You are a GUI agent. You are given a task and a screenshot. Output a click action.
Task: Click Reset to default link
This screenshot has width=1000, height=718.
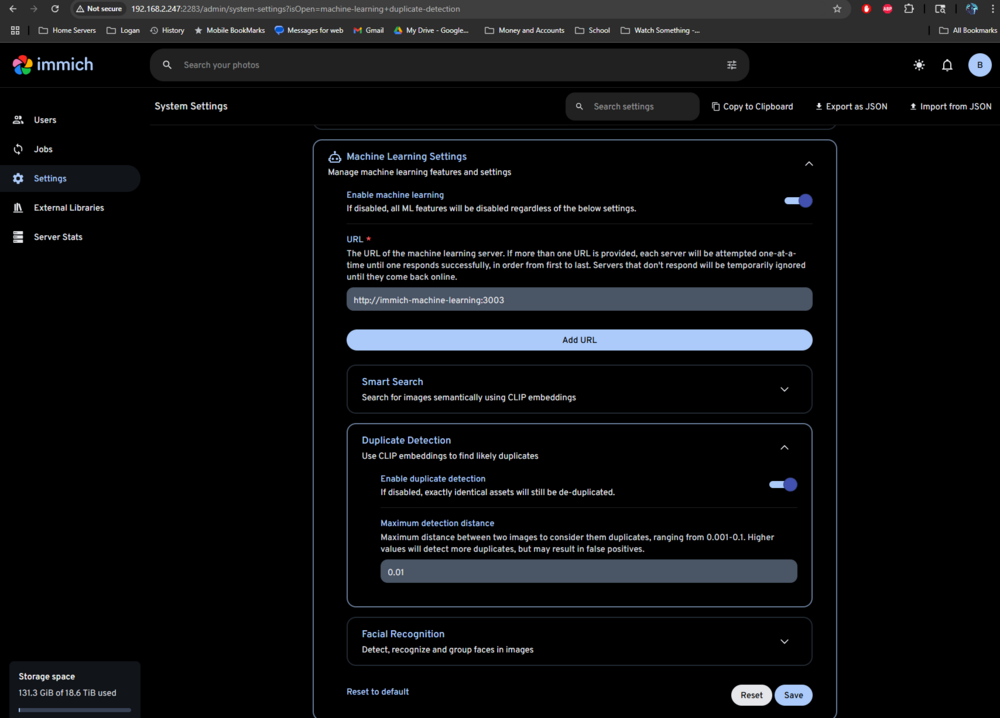pos(378,692)
